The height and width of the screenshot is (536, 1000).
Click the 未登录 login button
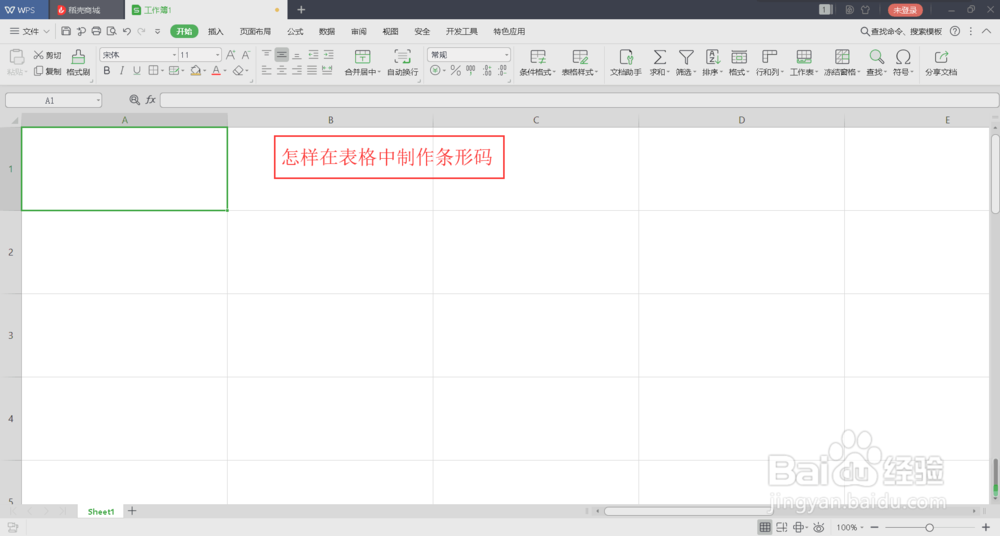click(x=905, y=10)
